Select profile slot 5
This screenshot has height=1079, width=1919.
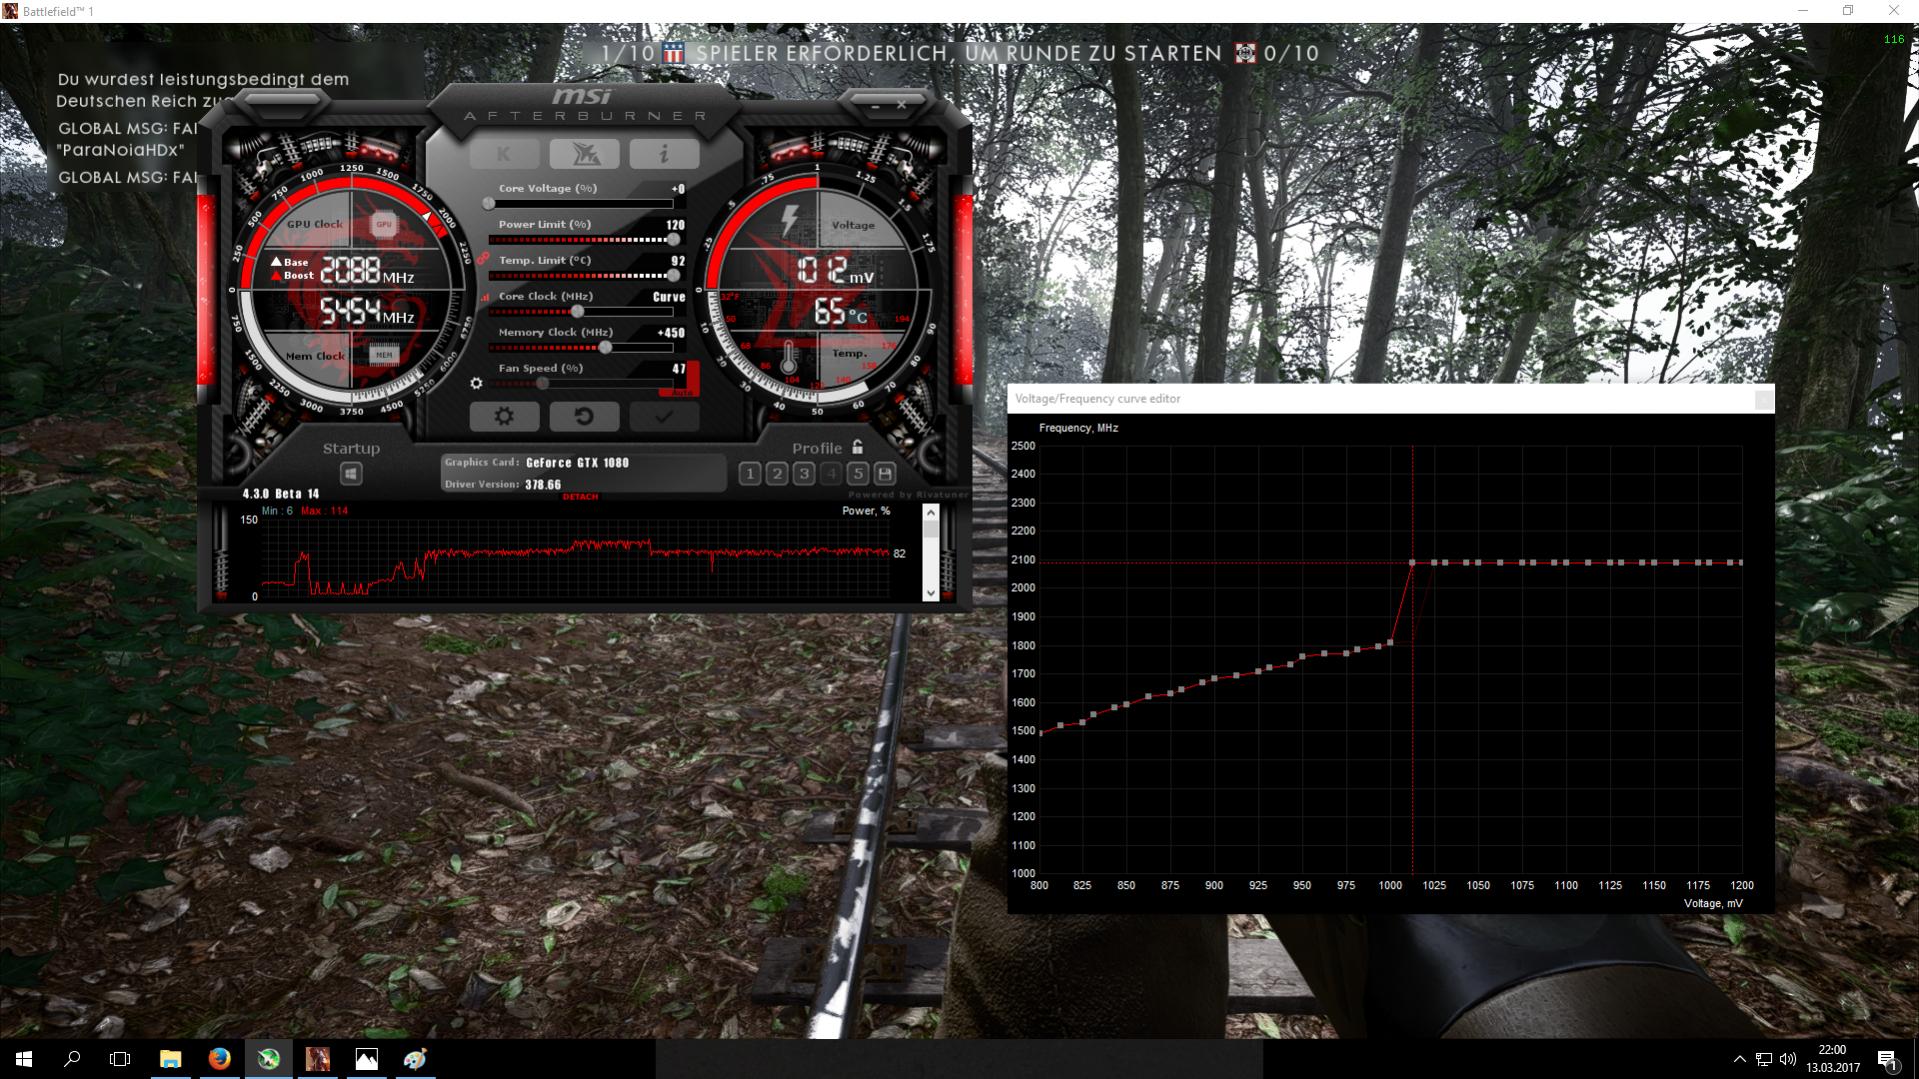click(x=858, y=474)
